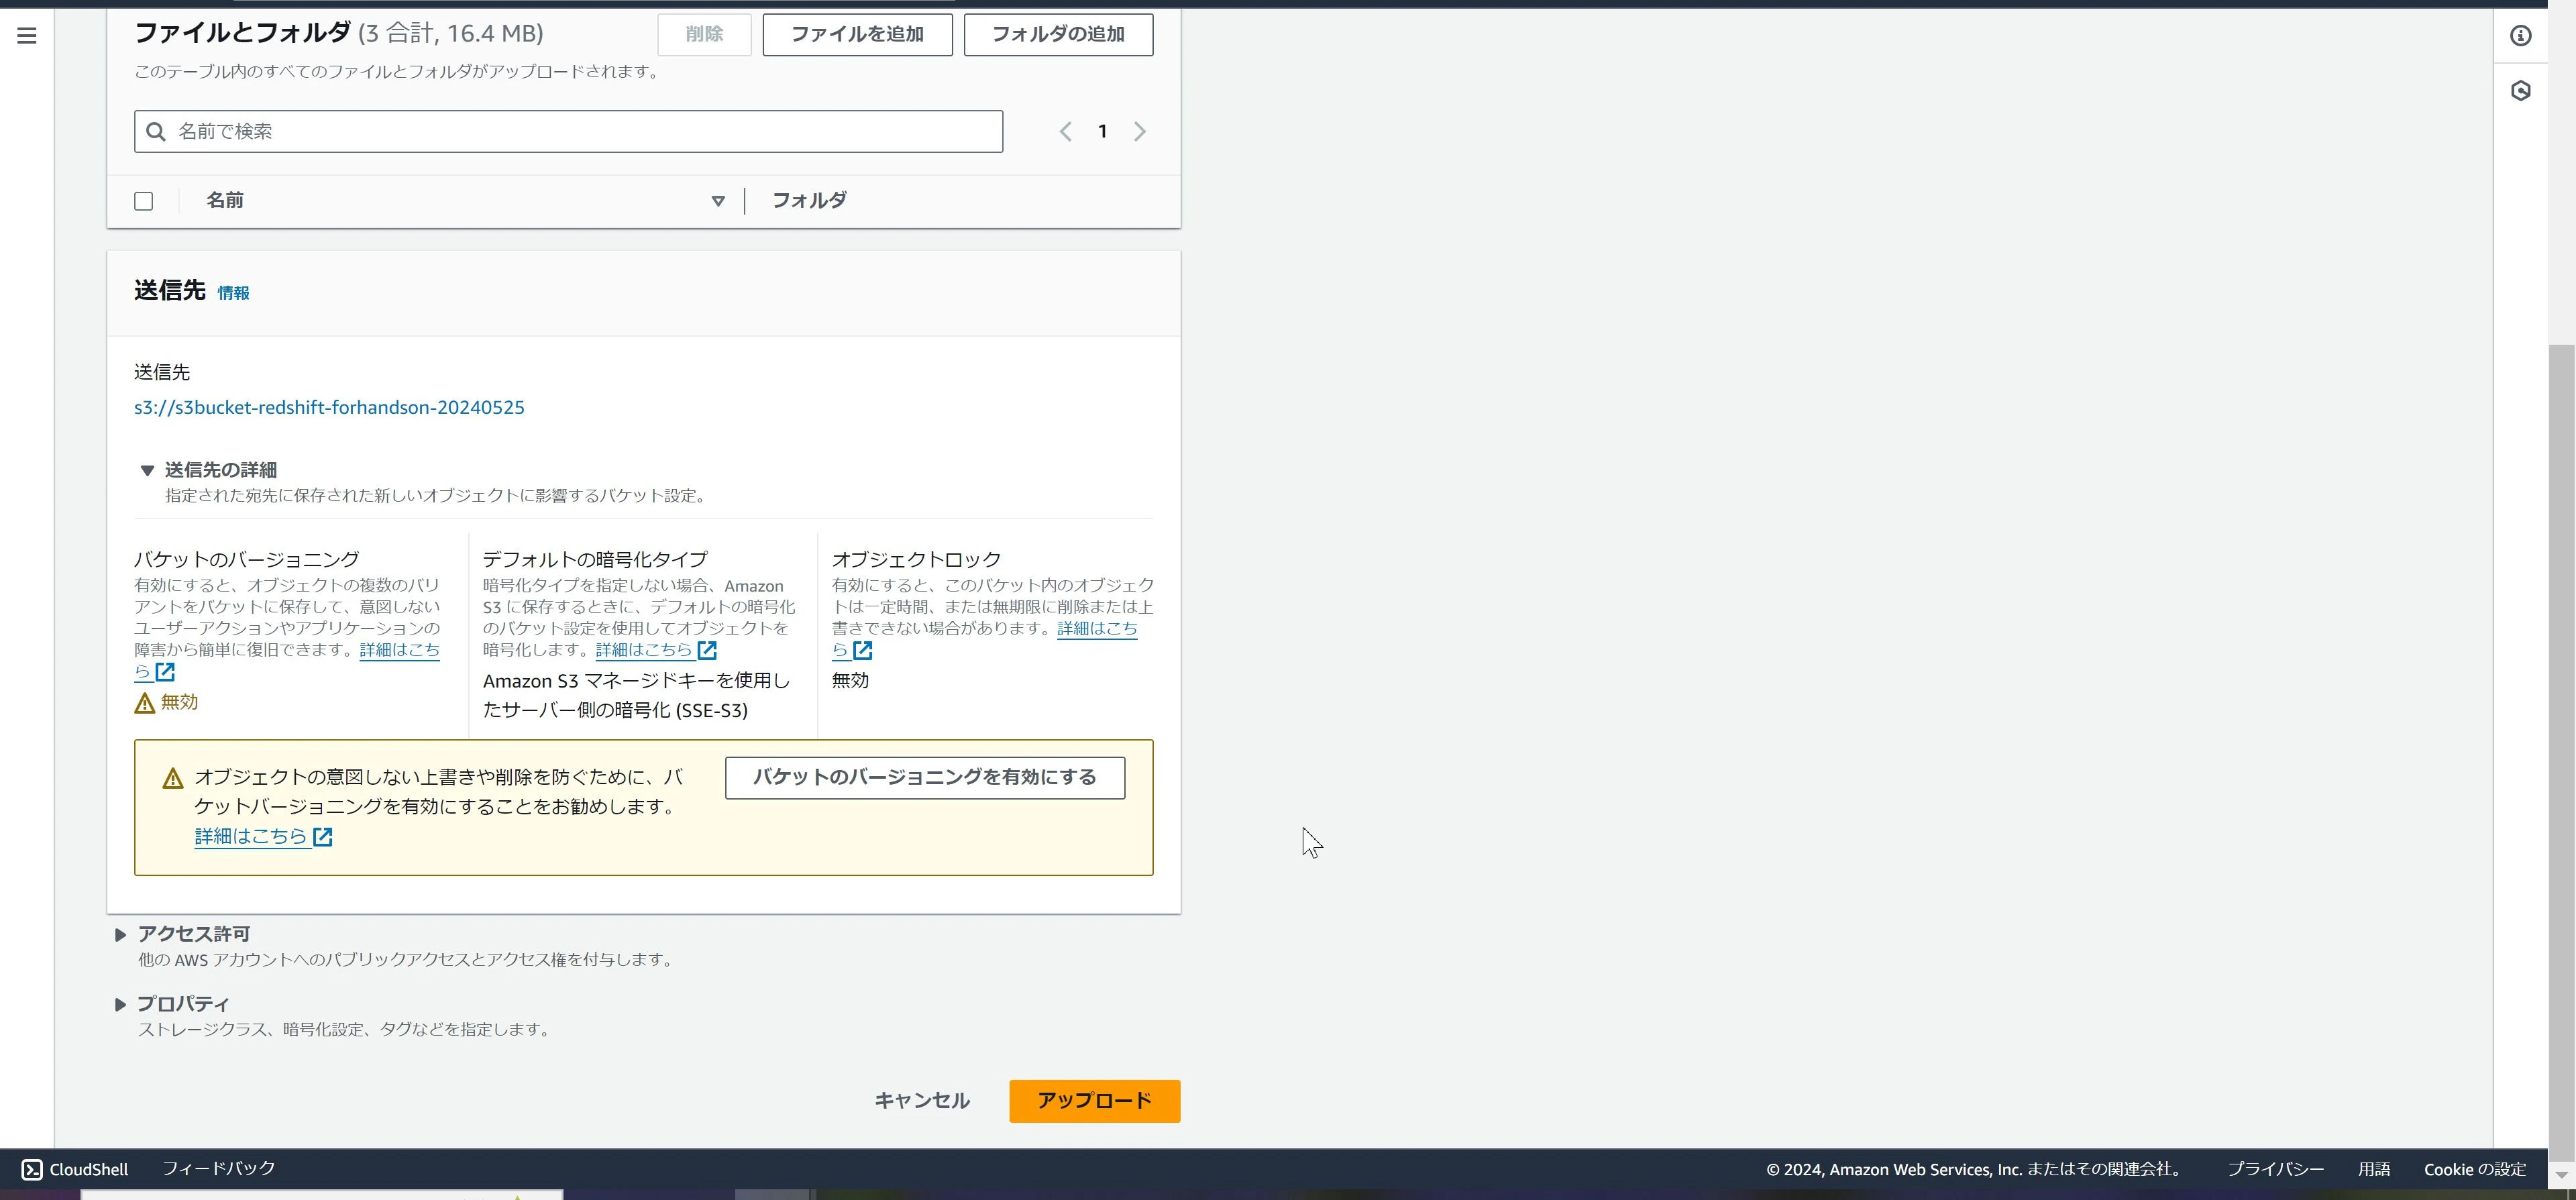Screen dimensions: 2576x1200
Task: Open 詳細はこちら link under デフォルトの暗号化タイプ
Action: [x=644, y=650]
